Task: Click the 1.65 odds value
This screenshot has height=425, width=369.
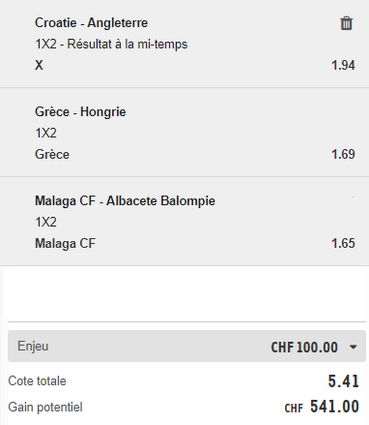Action: [343, 243]
